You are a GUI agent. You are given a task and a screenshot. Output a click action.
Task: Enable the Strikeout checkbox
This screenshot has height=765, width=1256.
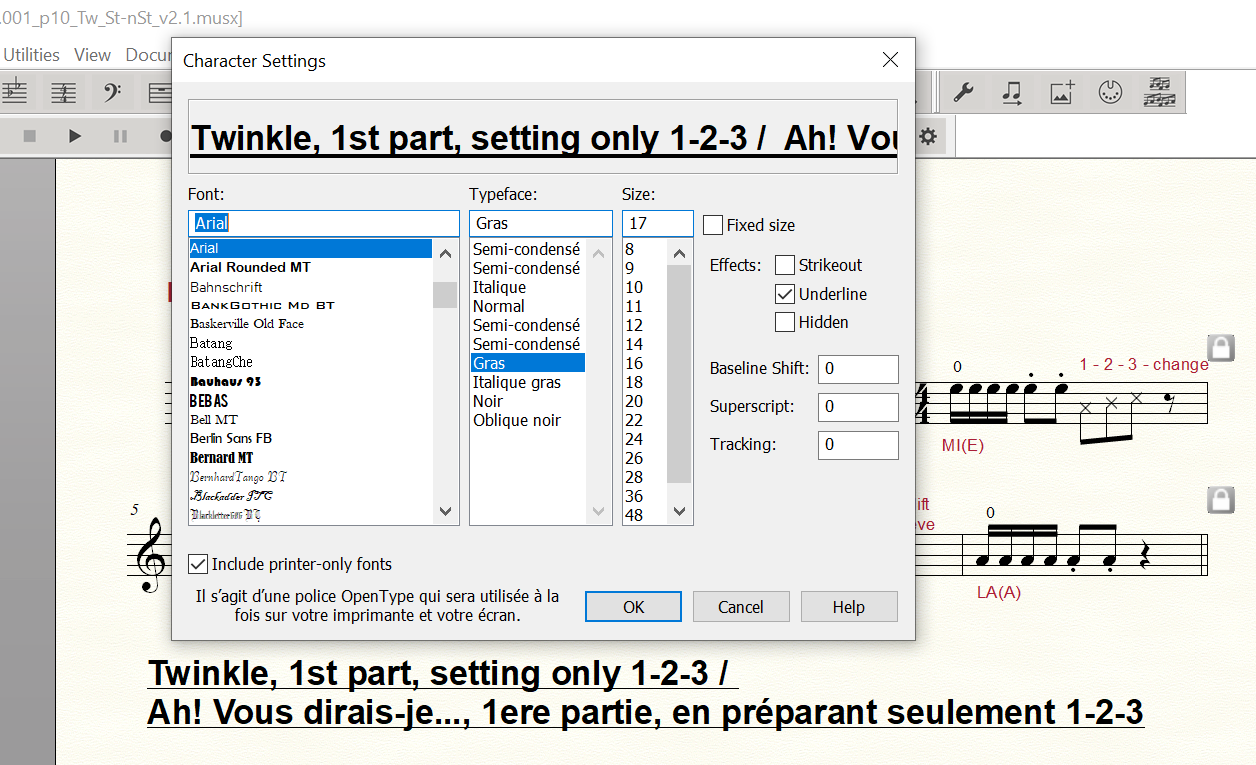[x=785, y=265]
